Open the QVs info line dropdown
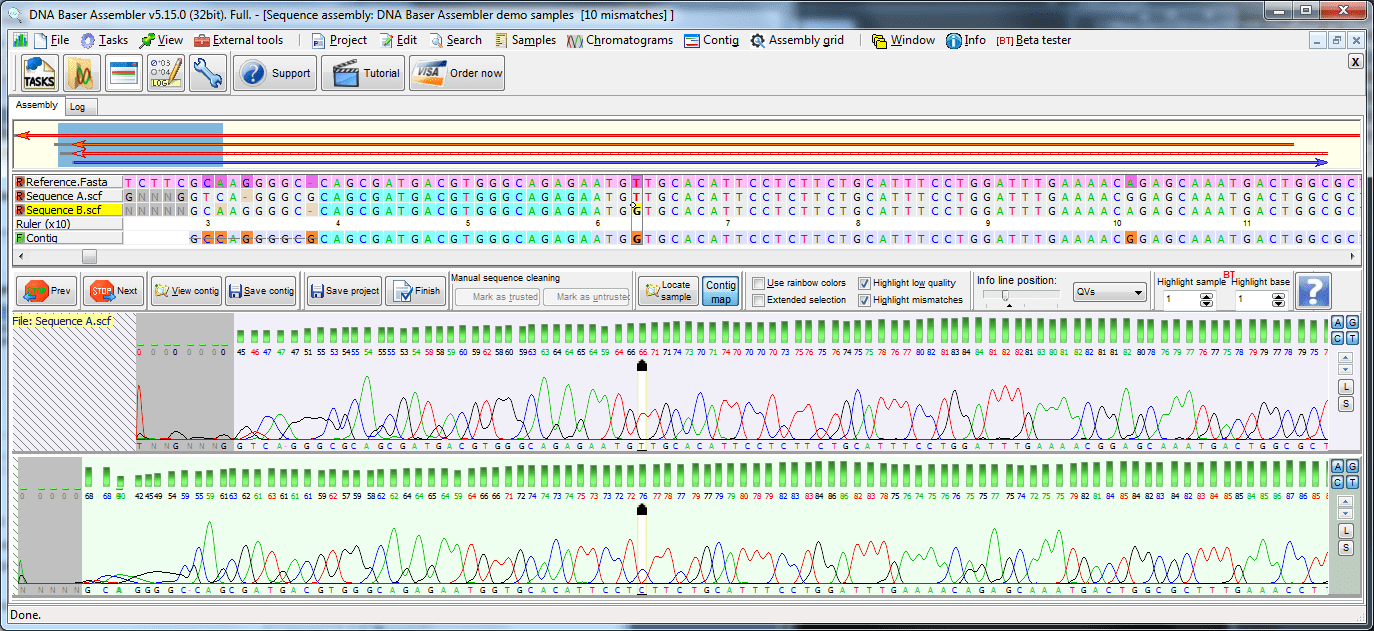This screenshot has height=631, width=1374. [x=1110, y=292]
